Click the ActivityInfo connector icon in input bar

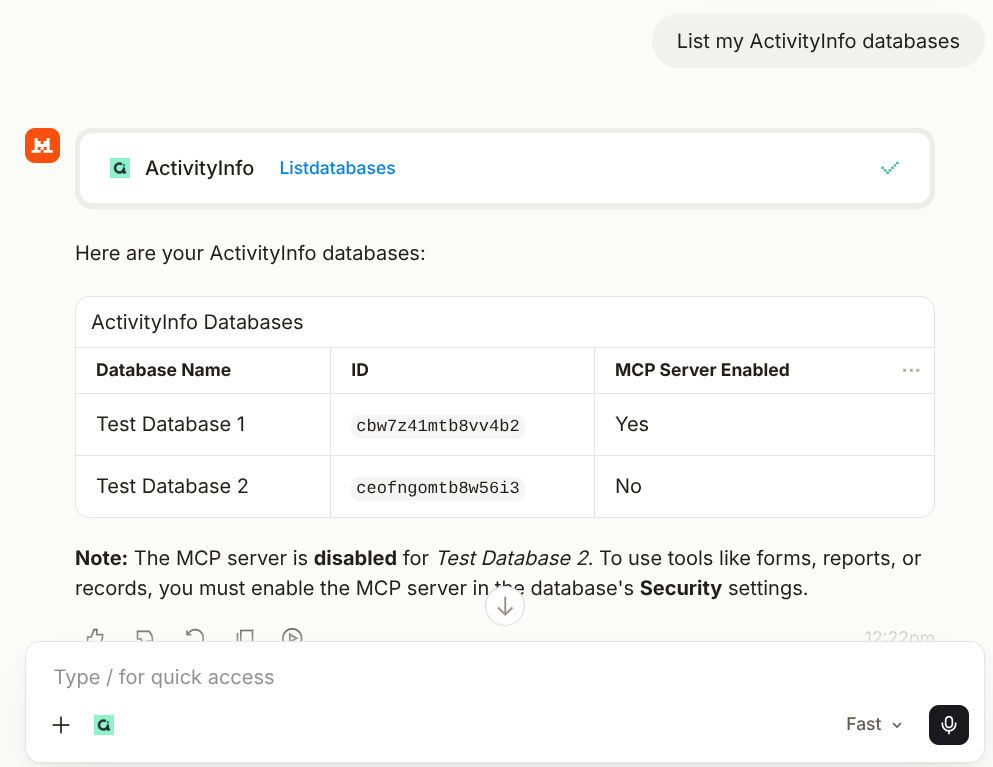pos(104,725)
